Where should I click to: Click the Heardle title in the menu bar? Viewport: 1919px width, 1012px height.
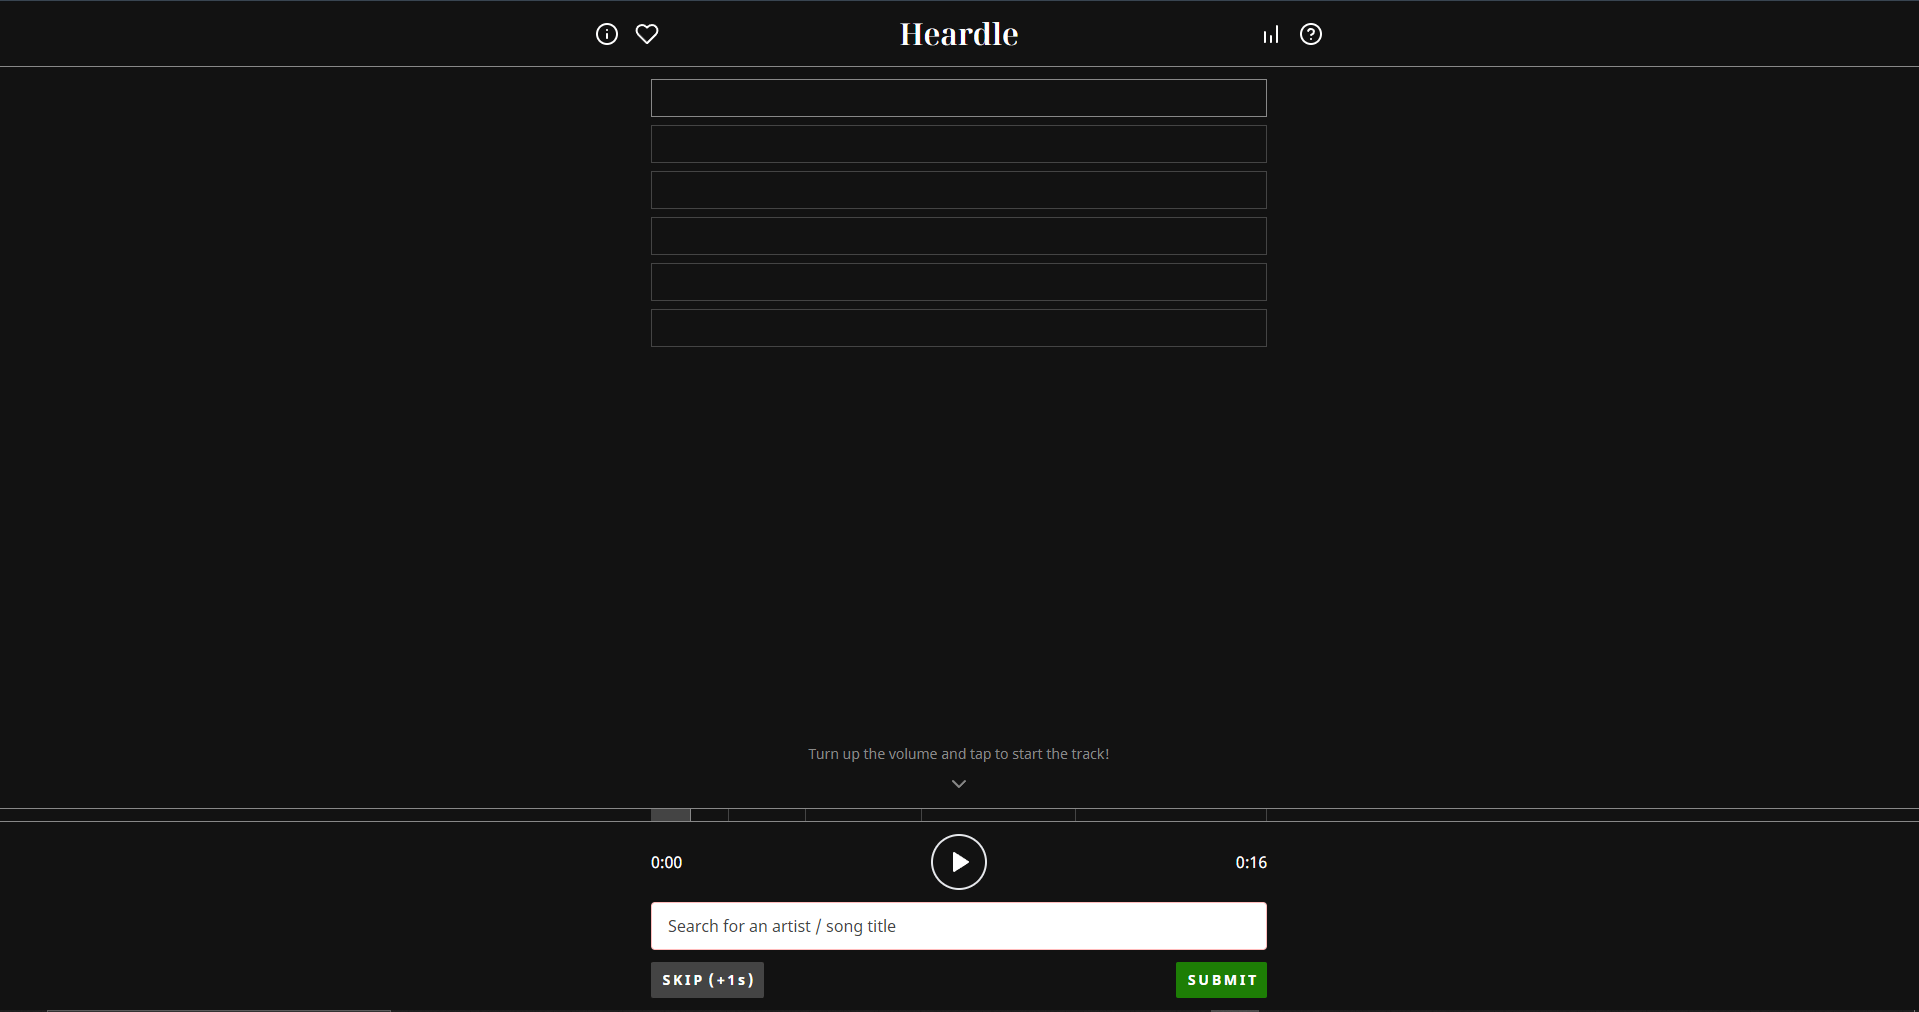[x=958, y=33]
